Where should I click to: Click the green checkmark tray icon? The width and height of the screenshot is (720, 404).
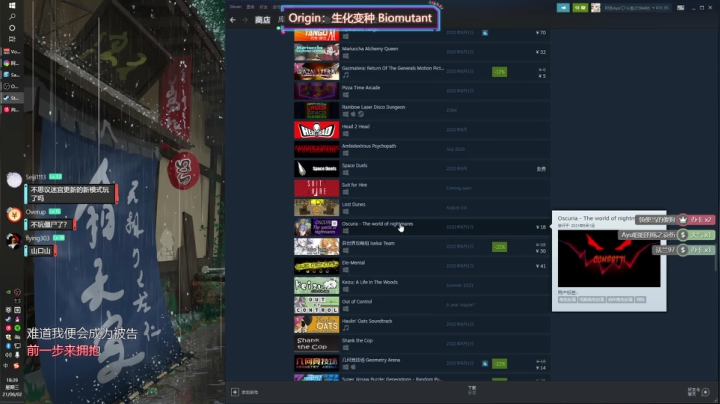[x=17, y=328]
